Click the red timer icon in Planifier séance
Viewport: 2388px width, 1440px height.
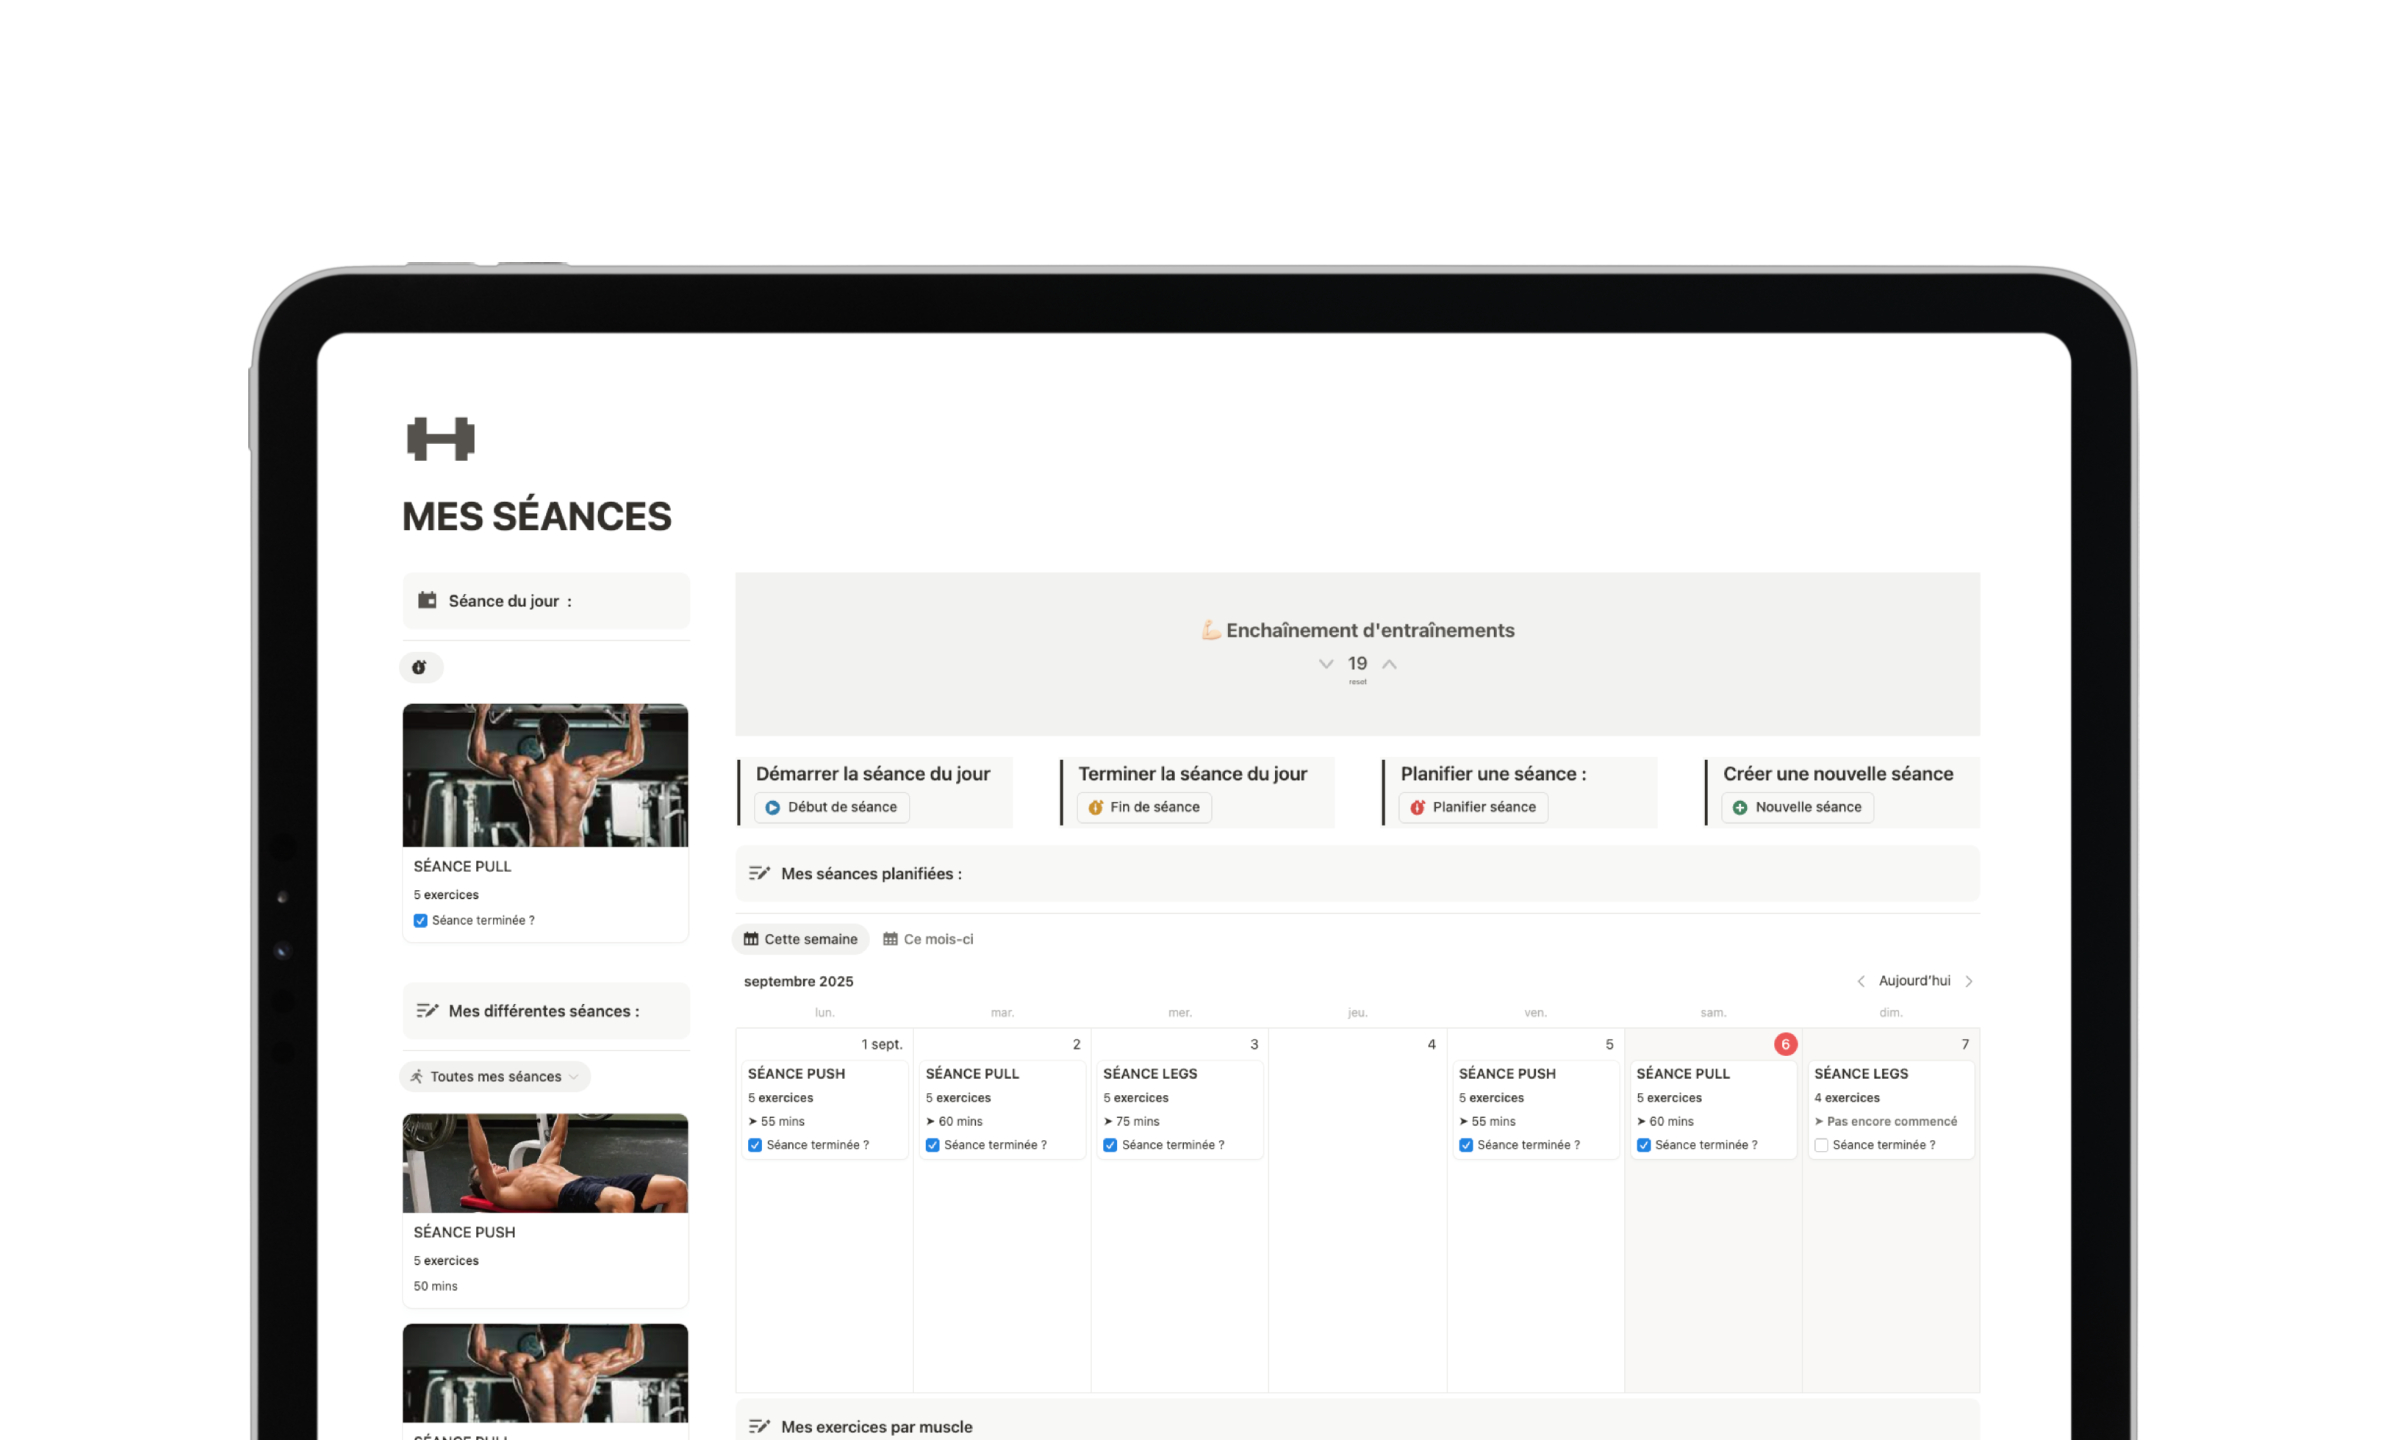point(1417,807)
